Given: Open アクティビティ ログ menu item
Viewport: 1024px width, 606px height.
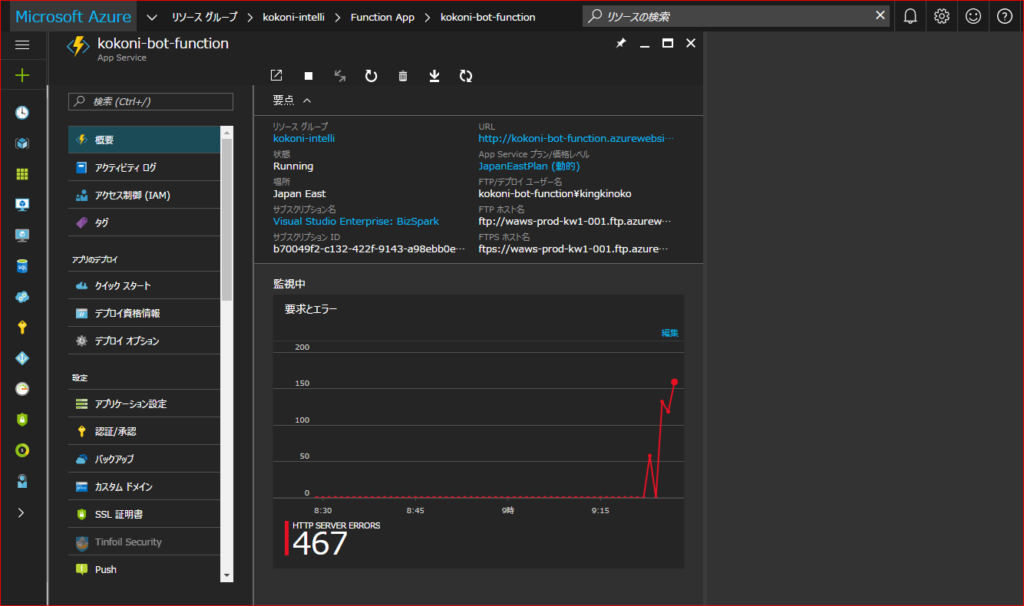Looking at the screenshot, I should 144,167.
